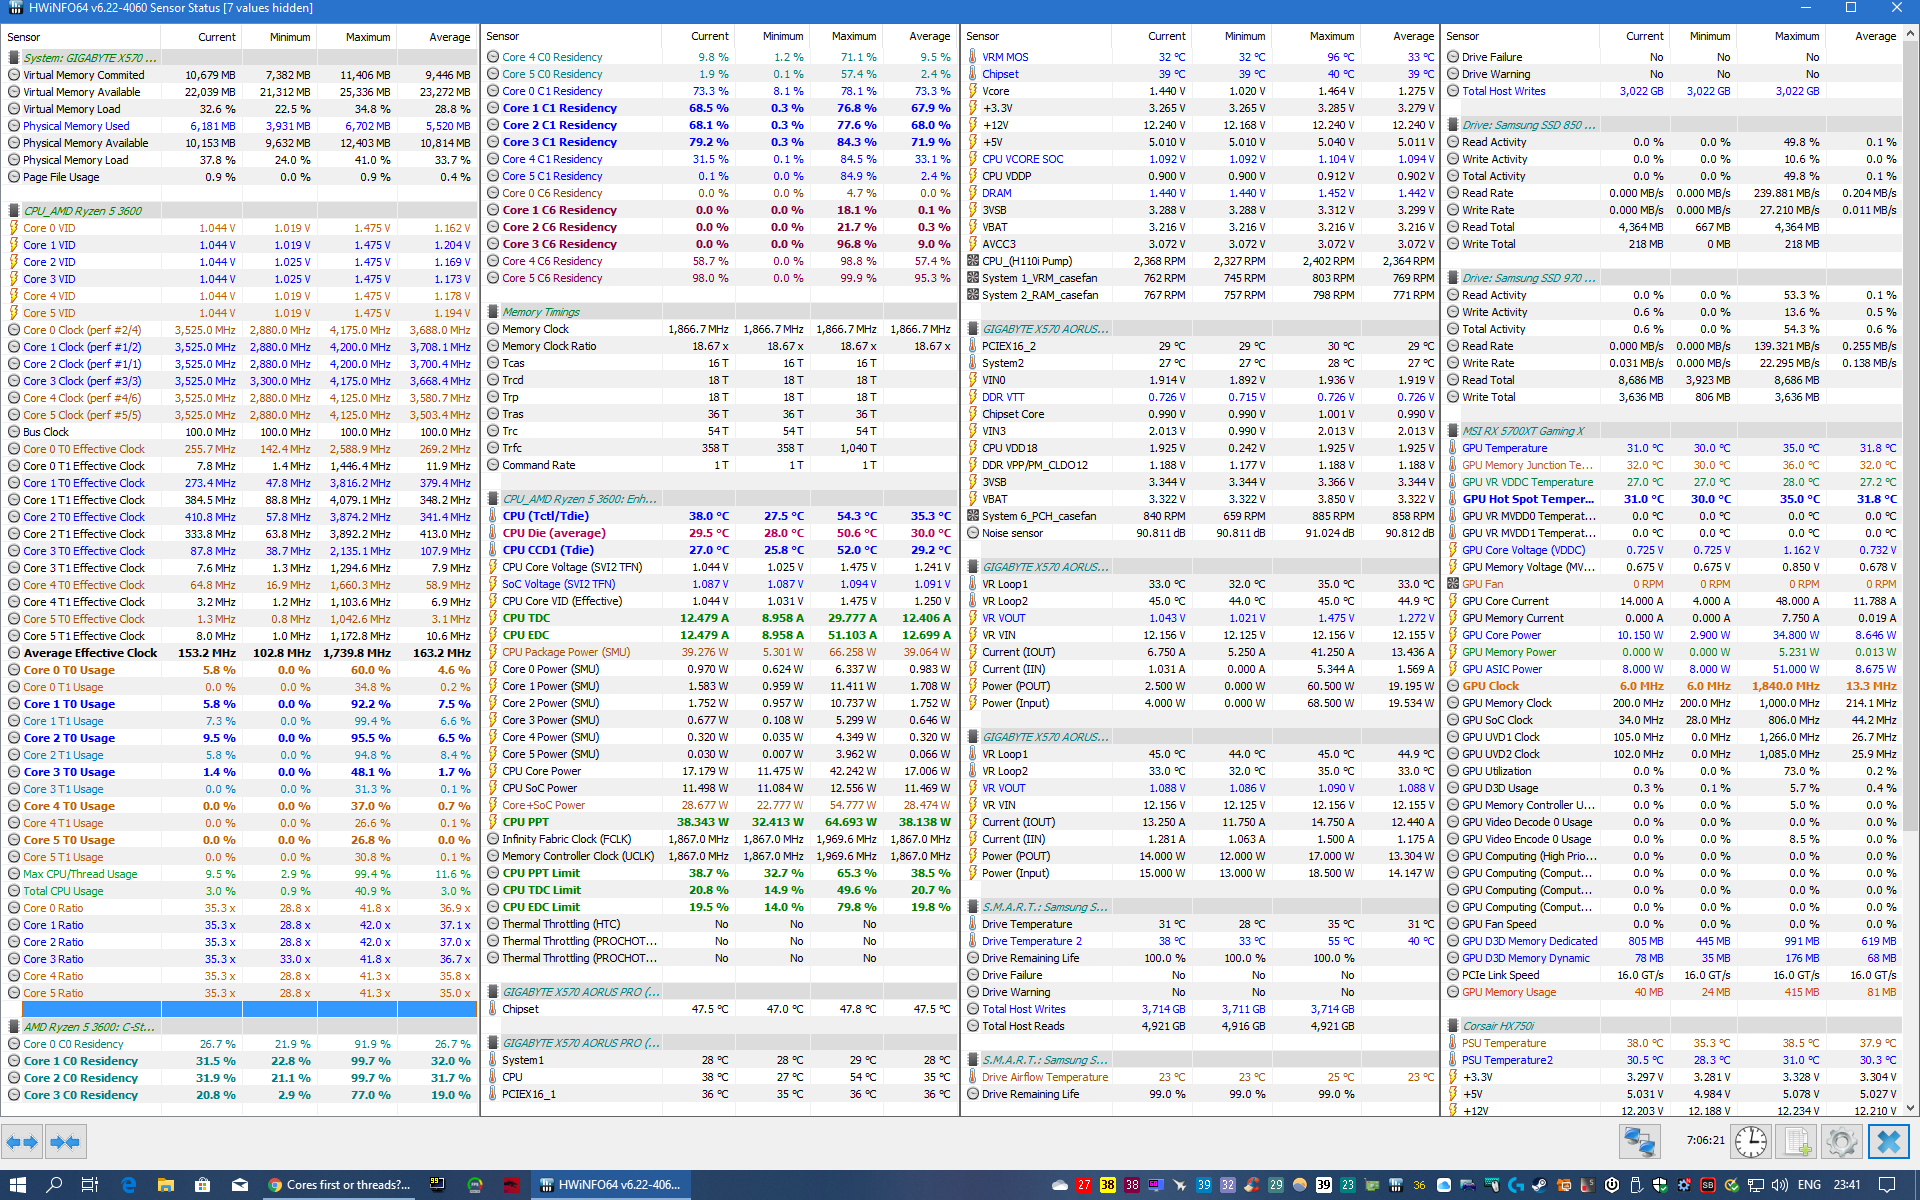Select 'Virtual Memory Commited' row

click(240, 75)
